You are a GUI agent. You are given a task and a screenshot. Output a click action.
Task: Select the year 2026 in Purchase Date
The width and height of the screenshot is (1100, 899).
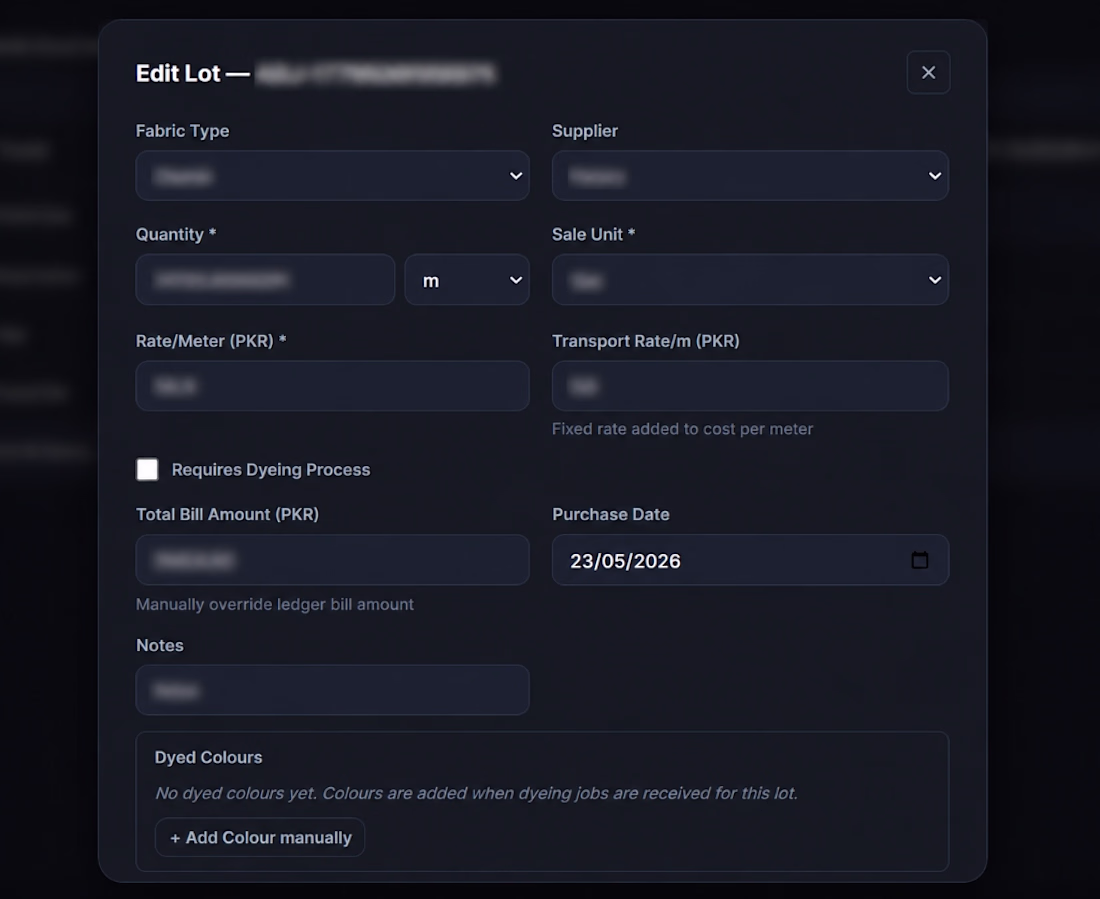pos(657,561)
